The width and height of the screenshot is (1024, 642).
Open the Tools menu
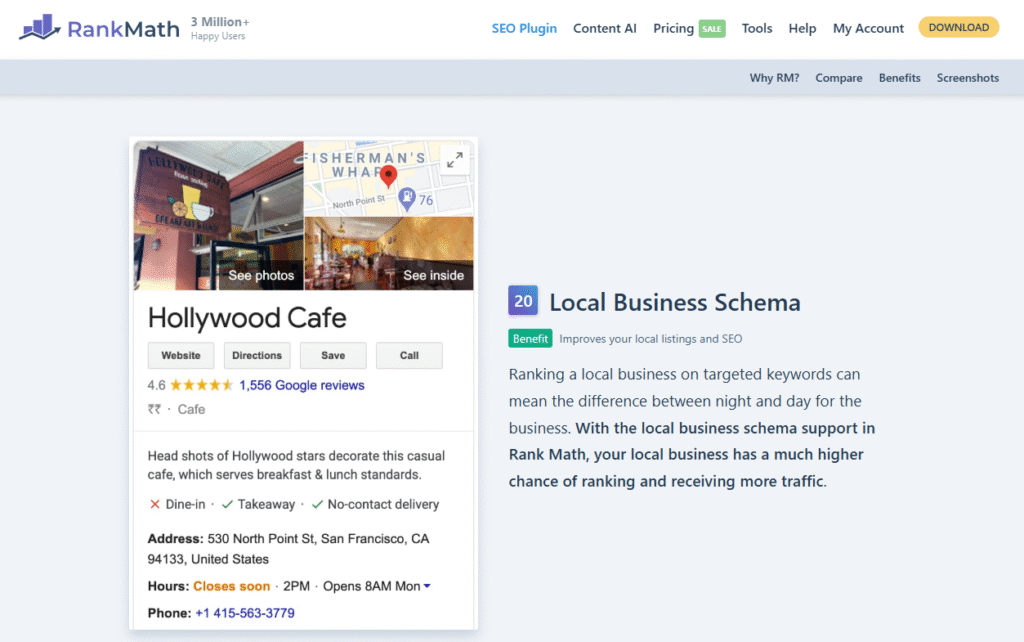(756, 28)
